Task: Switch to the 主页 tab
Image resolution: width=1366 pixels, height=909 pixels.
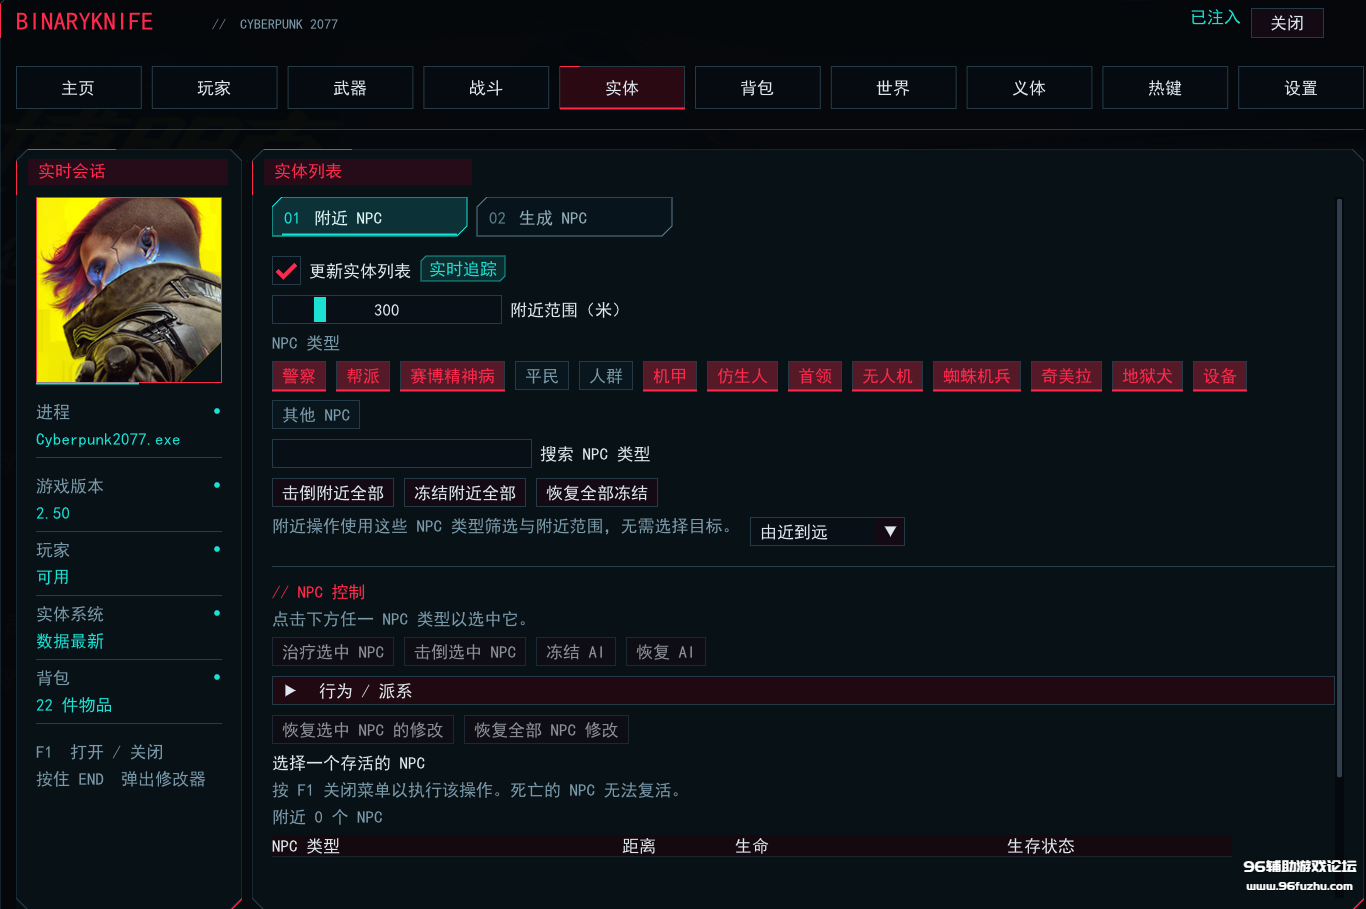Action: [x=78, y=88]
